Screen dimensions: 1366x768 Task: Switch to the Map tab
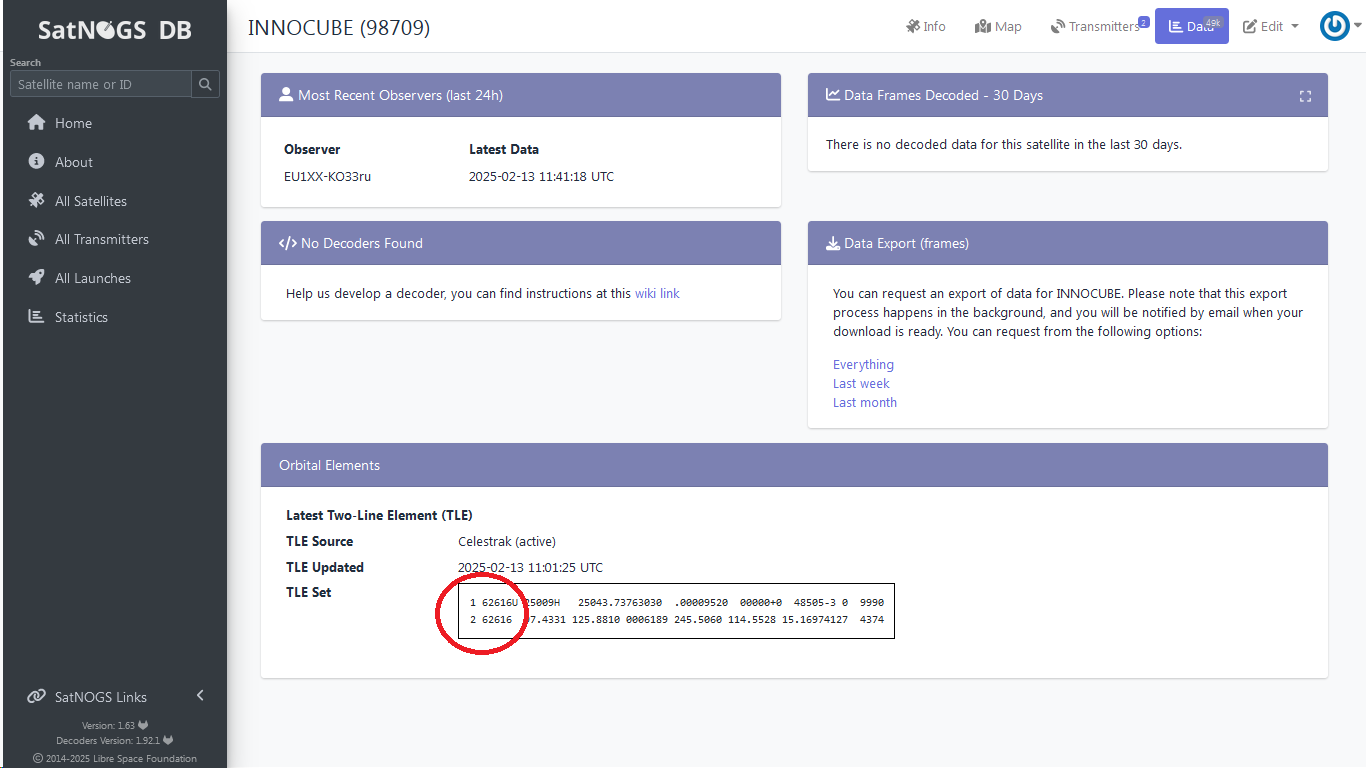[x=998, y=27]
